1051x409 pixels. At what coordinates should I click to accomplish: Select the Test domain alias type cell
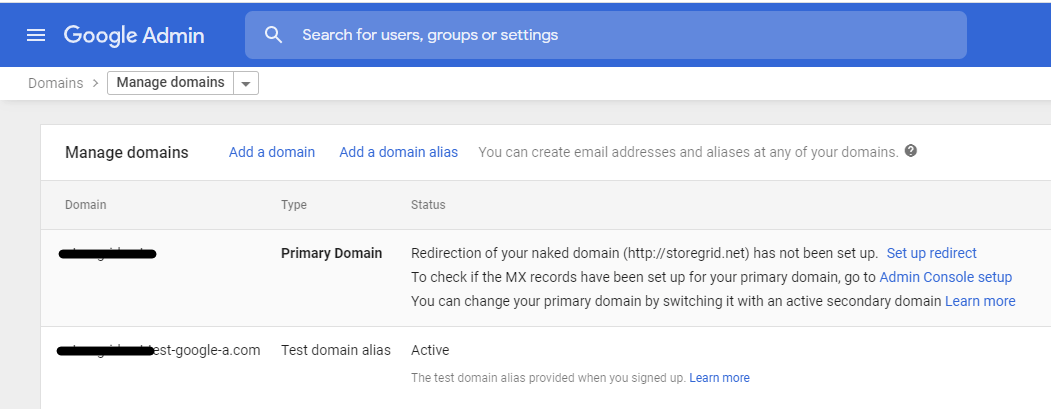[x=336, y=350]
